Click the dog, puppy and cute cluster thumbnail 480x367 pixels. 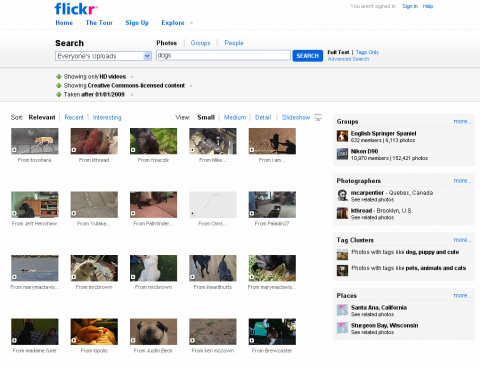coord(342,254)
